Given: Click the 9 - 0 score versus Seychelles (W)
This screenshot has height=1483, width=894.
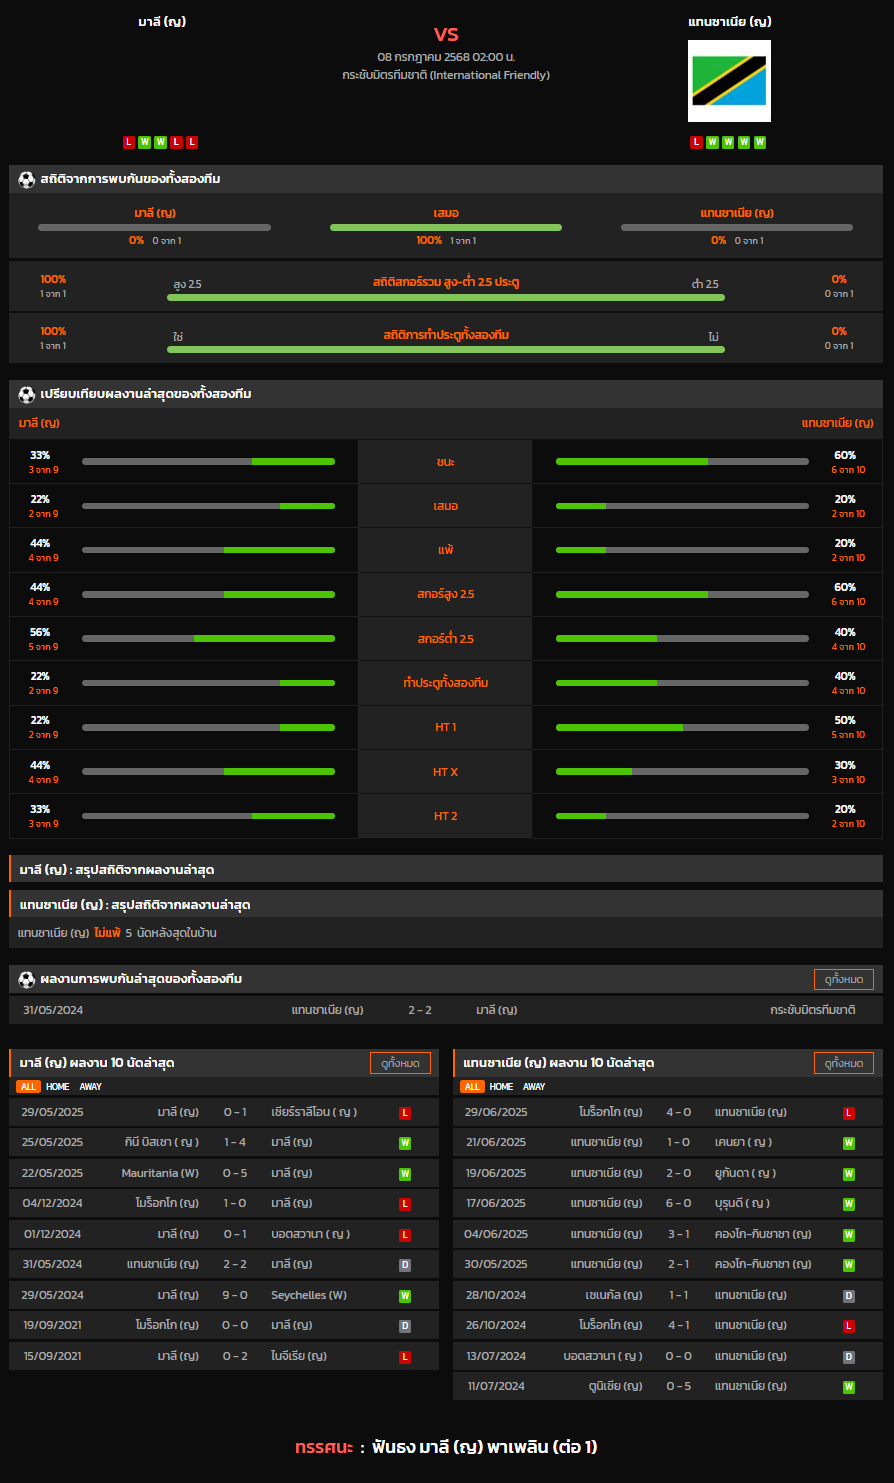Looking at the screenshot, I should coord(235,1295).
